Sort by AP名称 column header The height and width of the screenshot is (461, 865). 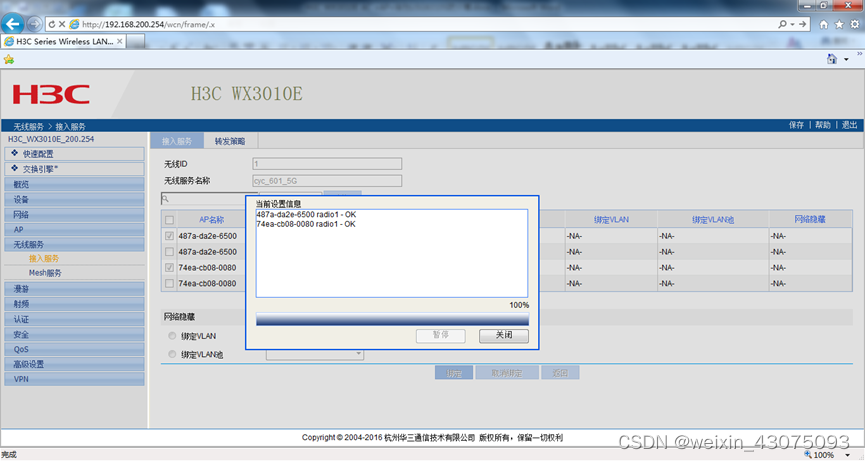pos(211,220)
